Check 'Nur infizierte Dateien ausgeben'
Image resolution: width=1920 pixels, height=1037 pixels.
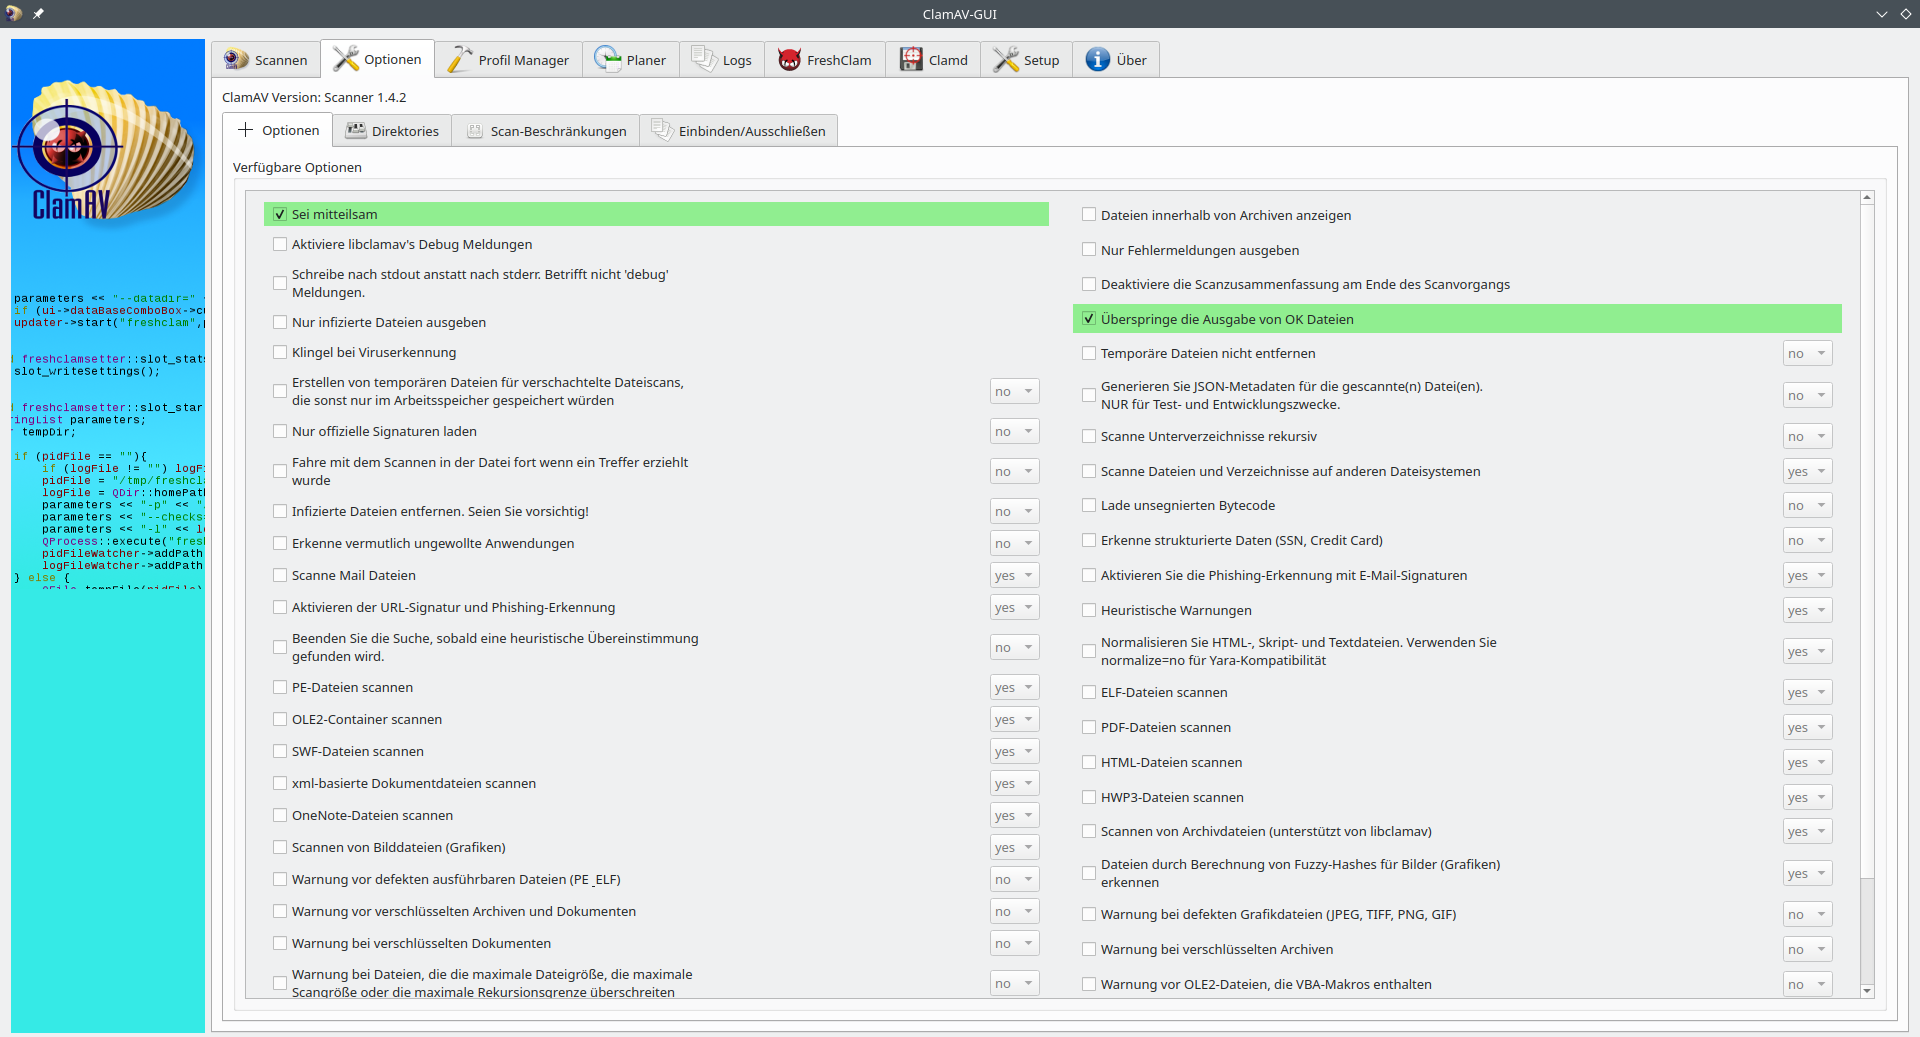tap(280, 322)
